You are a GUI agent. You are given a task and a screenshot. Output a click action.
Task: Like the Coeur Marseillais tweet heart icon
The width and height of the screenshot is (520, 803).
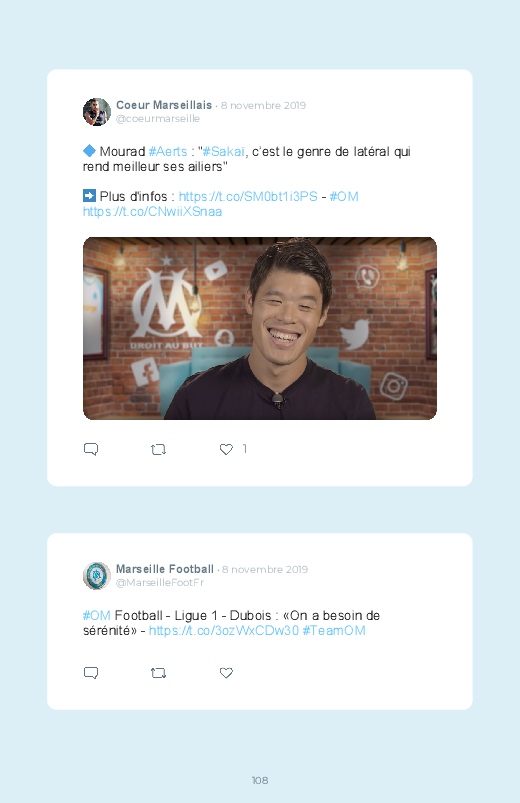(x=226, y=449)
